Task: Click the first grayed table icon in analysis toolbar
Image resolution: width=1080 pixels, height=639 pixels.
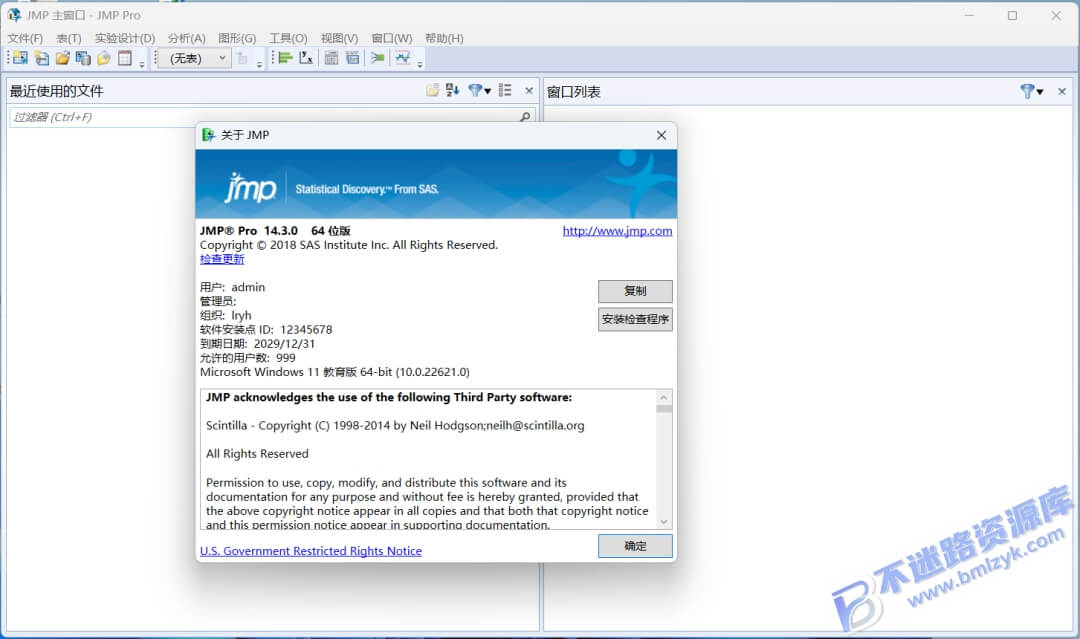Action: [331, 58]
